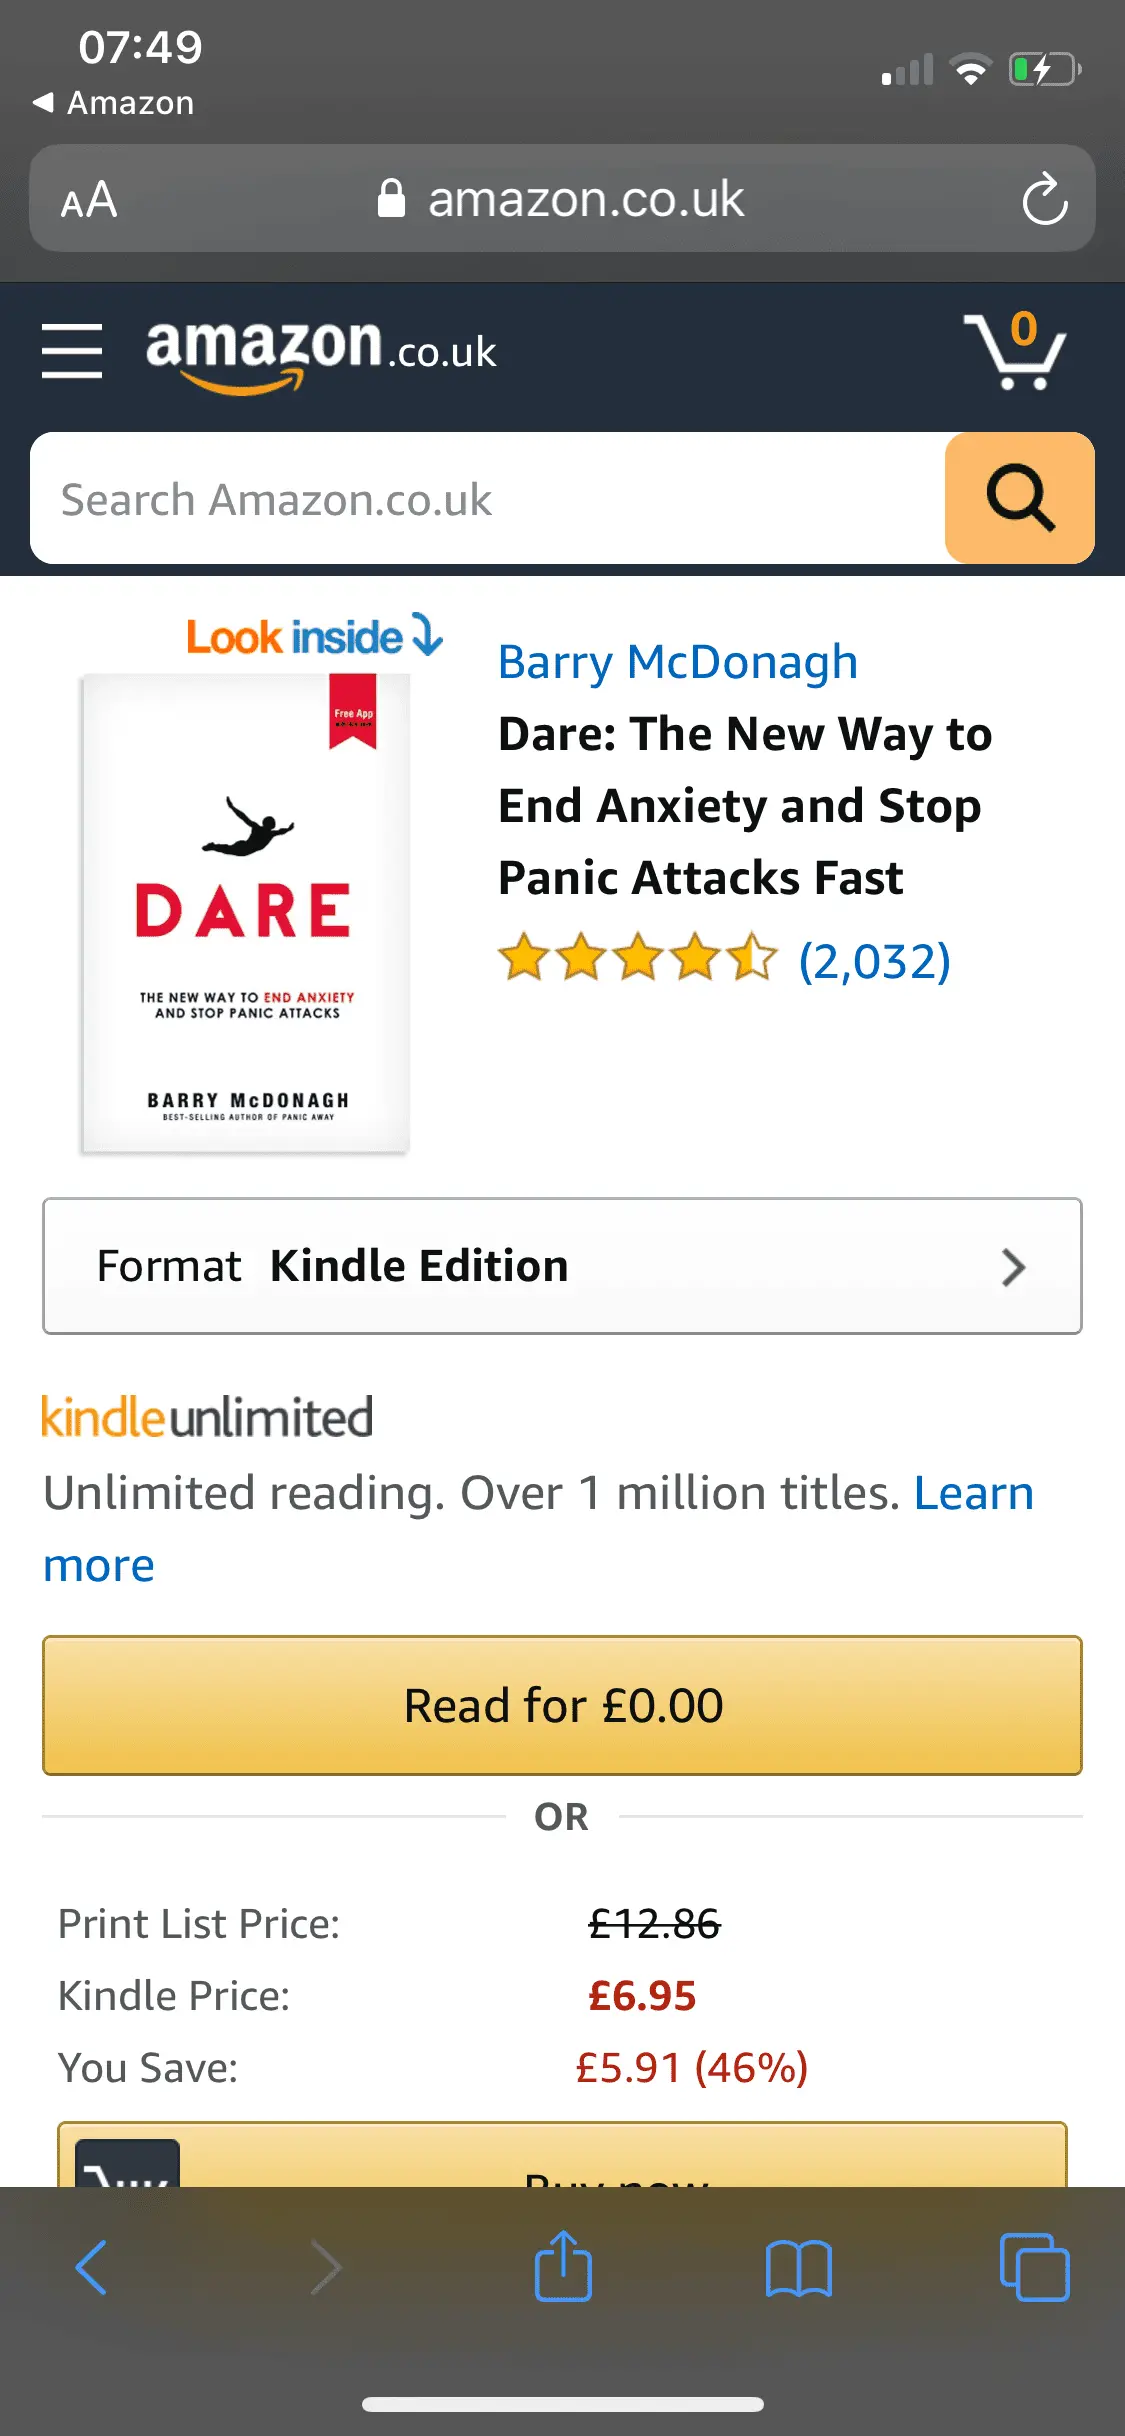Click Read for £0.00 button
1125x2436 pixels.
coord(562,1705)
